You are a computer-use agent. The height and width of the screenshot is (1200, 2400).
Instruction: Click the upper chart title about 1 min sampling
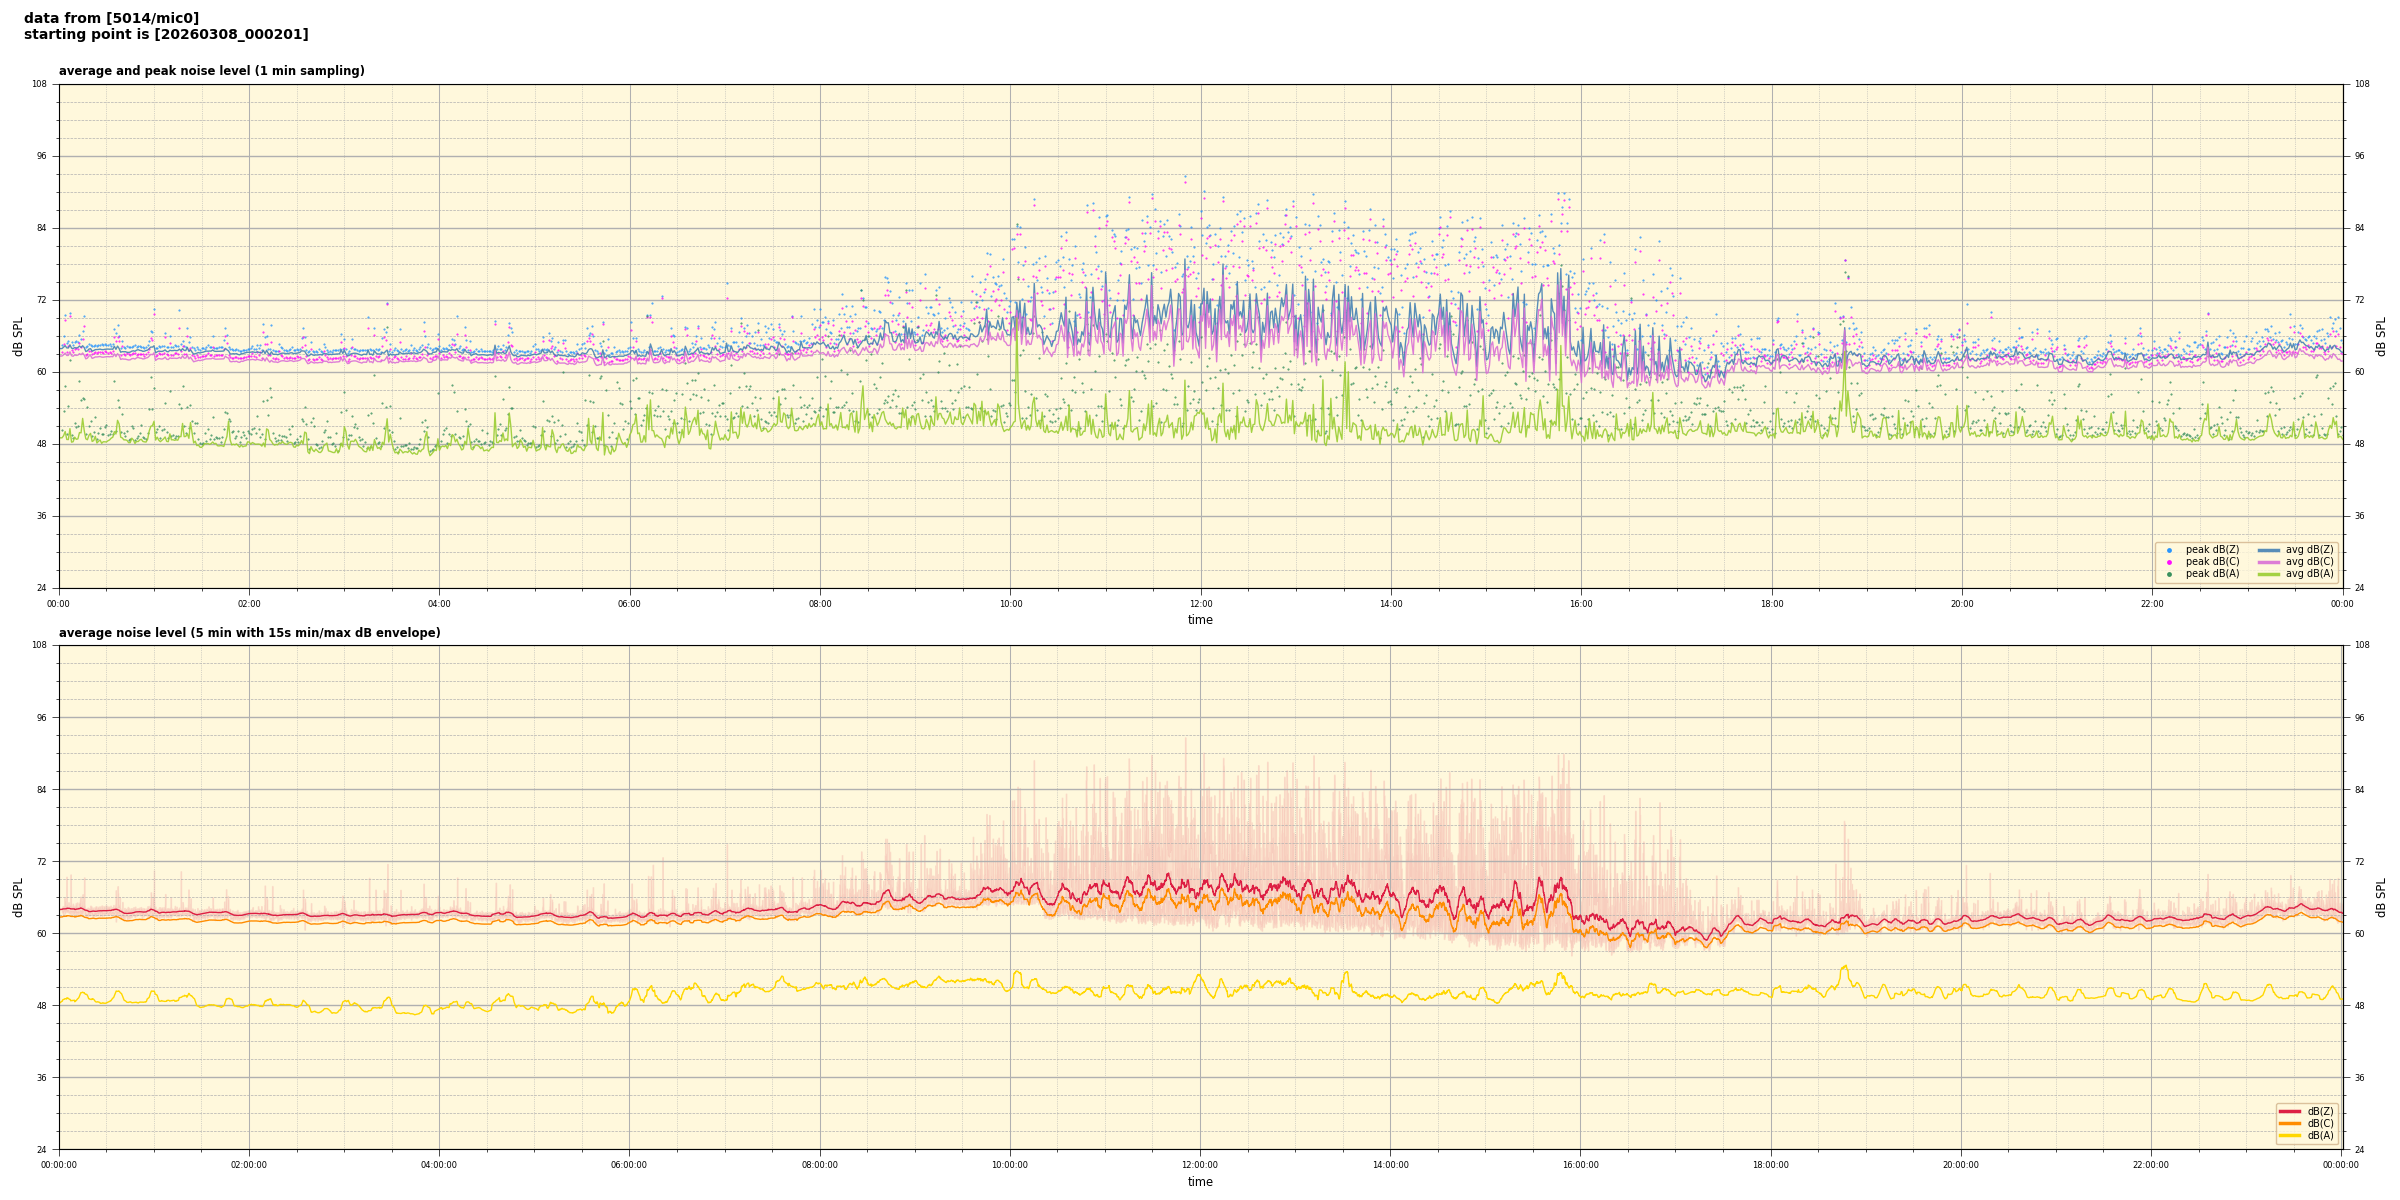tap(211, 71)
